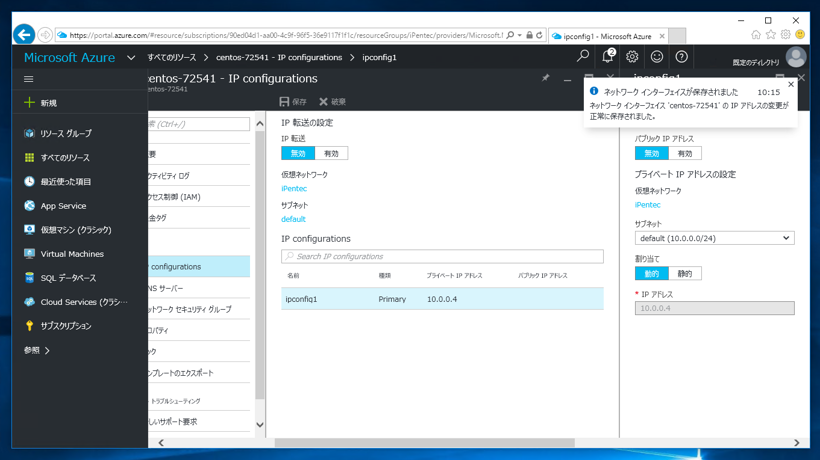Select IP configurations menu item in blade

(x=199, y=267)
